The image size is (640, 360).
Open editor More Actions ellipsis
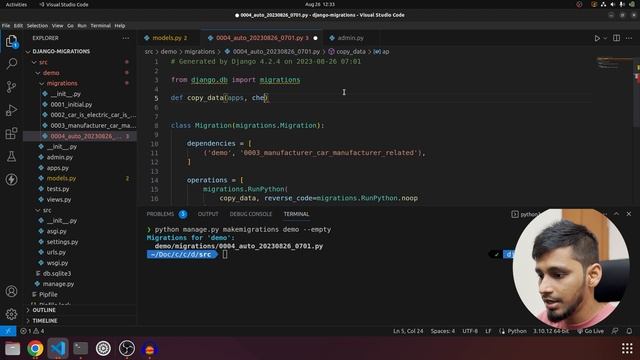tap(629, 38)
